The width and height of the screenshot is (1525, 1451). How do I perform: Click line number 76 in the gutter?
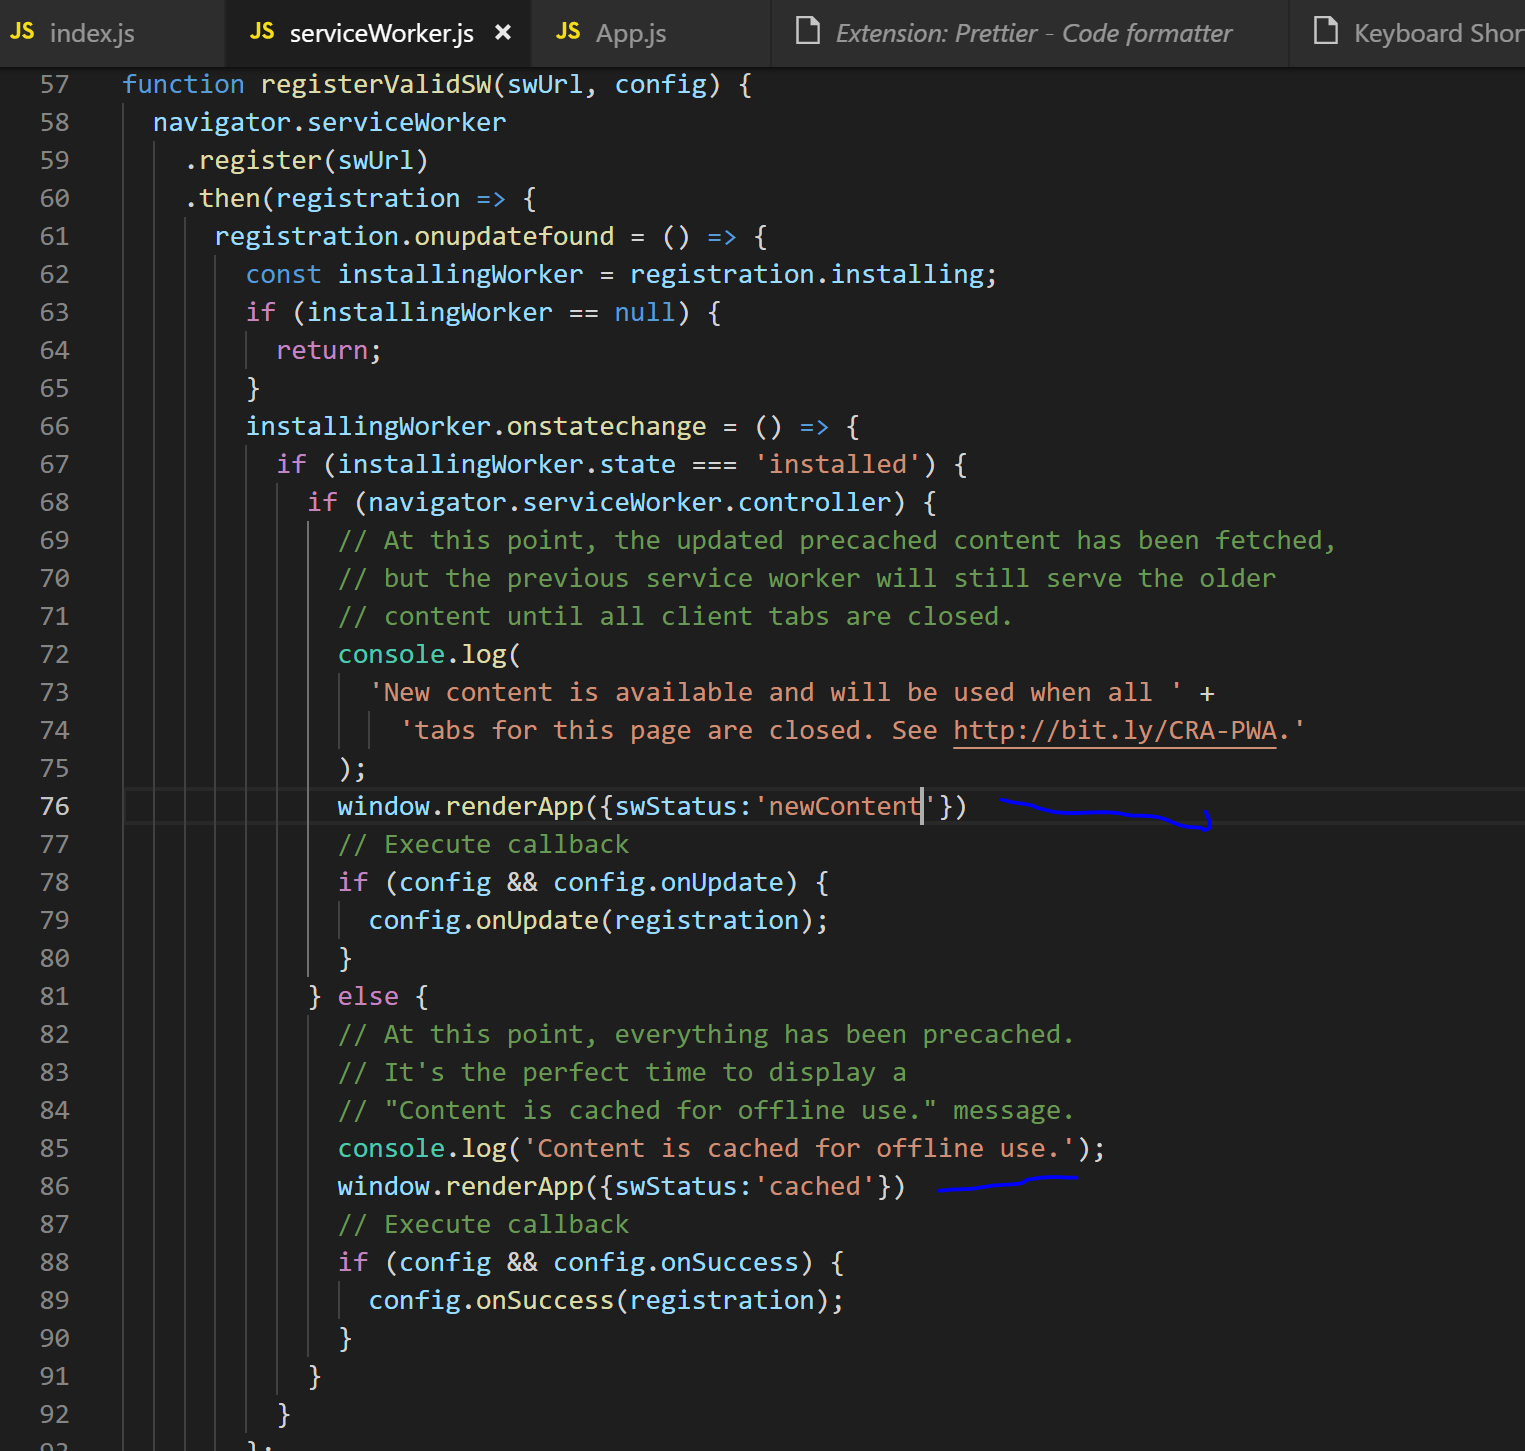(55, 806)
